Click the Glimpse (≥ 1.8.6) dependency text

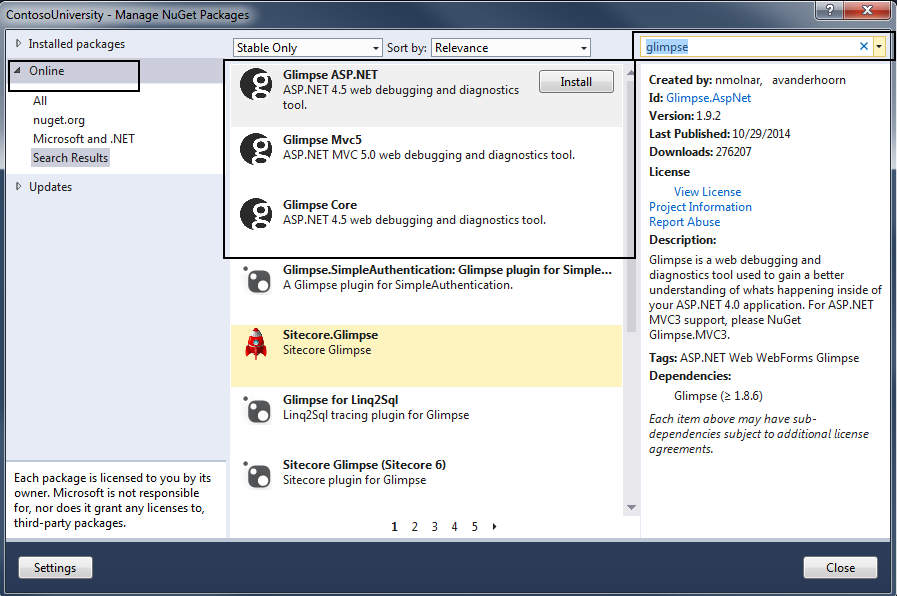tap(718, 396)
